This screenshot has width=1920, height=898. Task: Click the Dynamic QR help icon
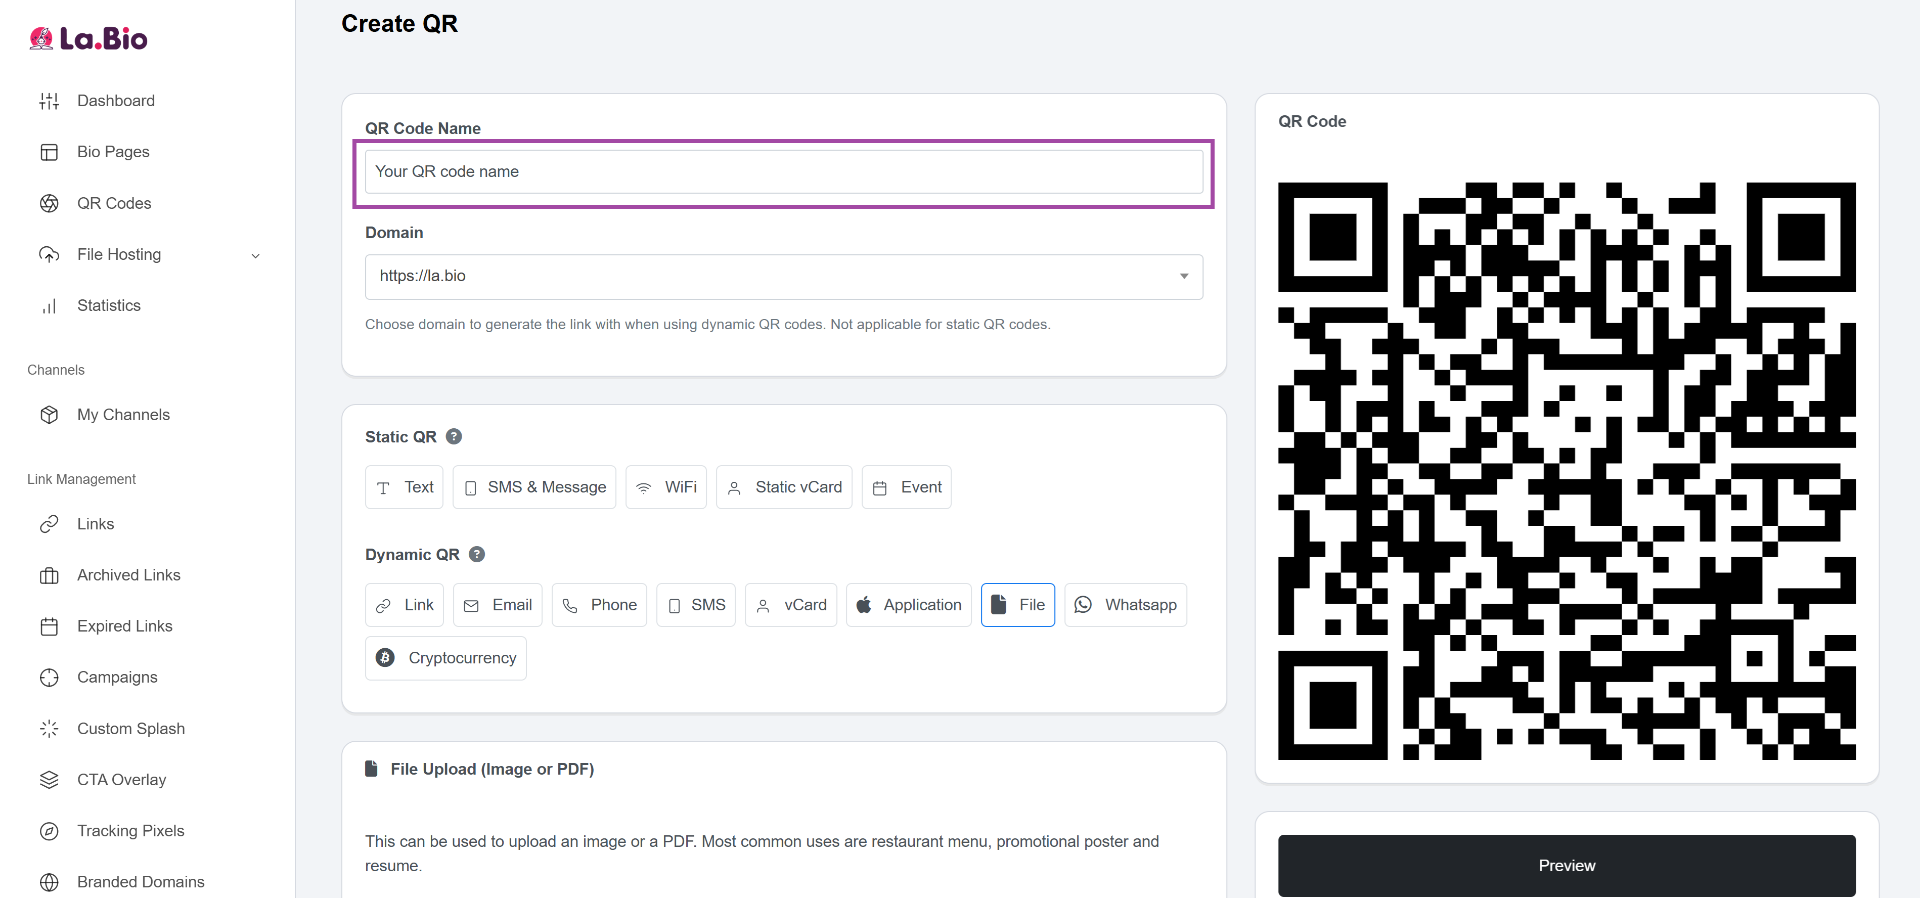point(477,555)
